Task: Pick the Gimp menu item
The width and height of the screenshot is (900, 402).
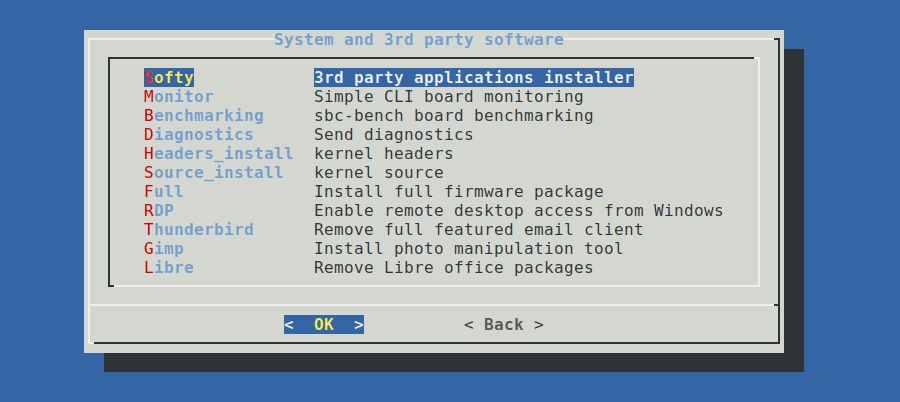Action: (x=164, y=249)
